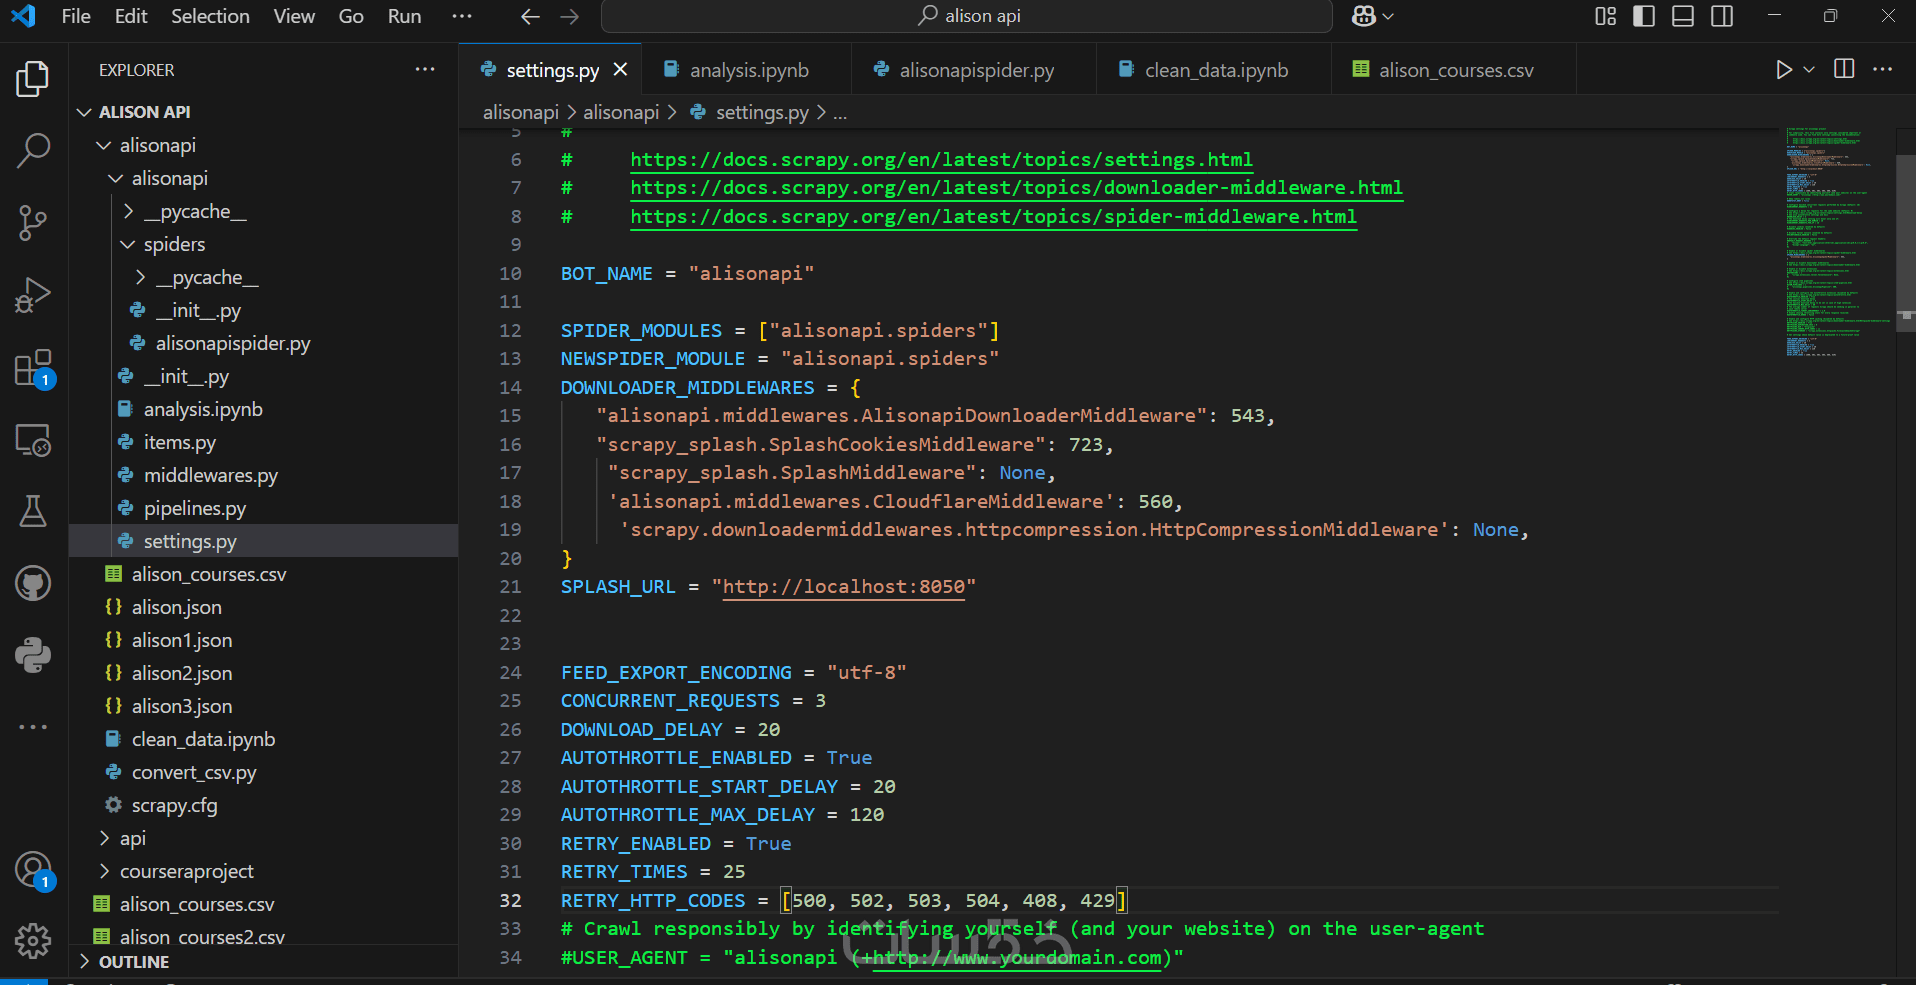Toggle the secondary side bar
Image resolution: width=1916 pixels, height=985 pixels.
[x=1722, y=16]
